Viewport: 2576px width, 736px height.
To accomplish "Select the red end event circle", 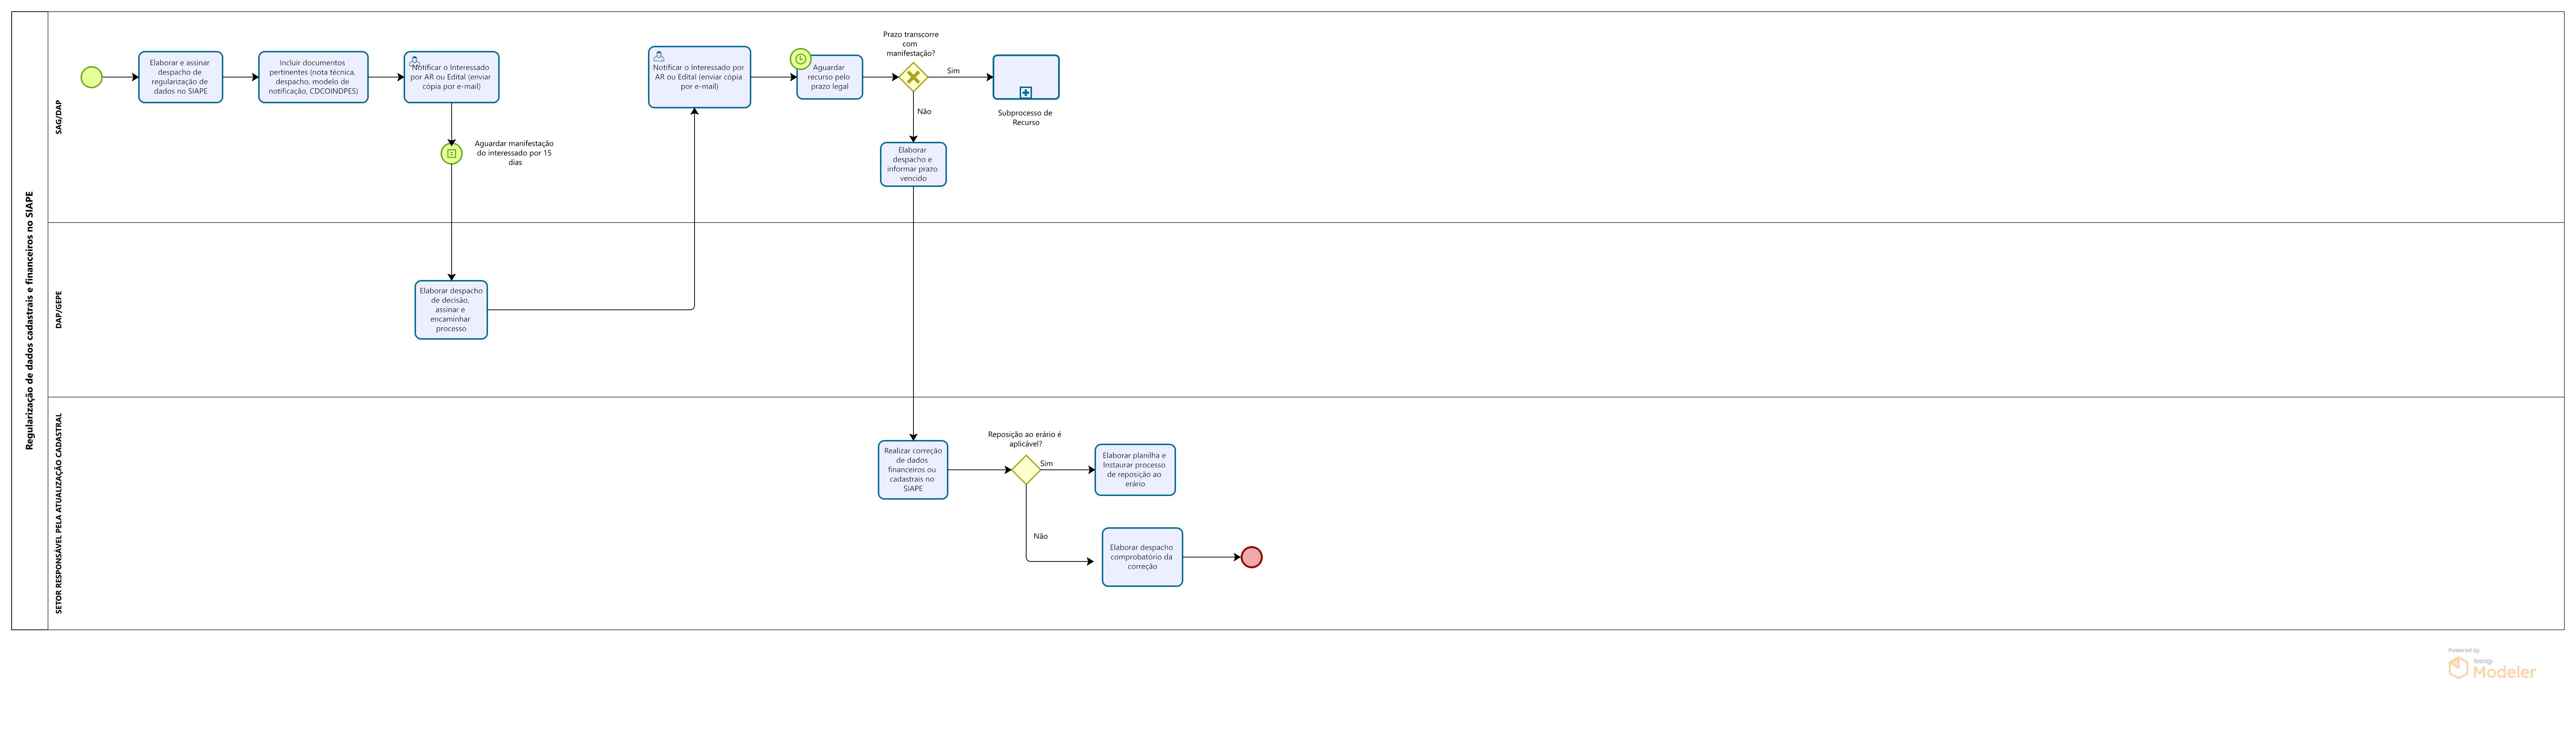I will click(1251, 557).
